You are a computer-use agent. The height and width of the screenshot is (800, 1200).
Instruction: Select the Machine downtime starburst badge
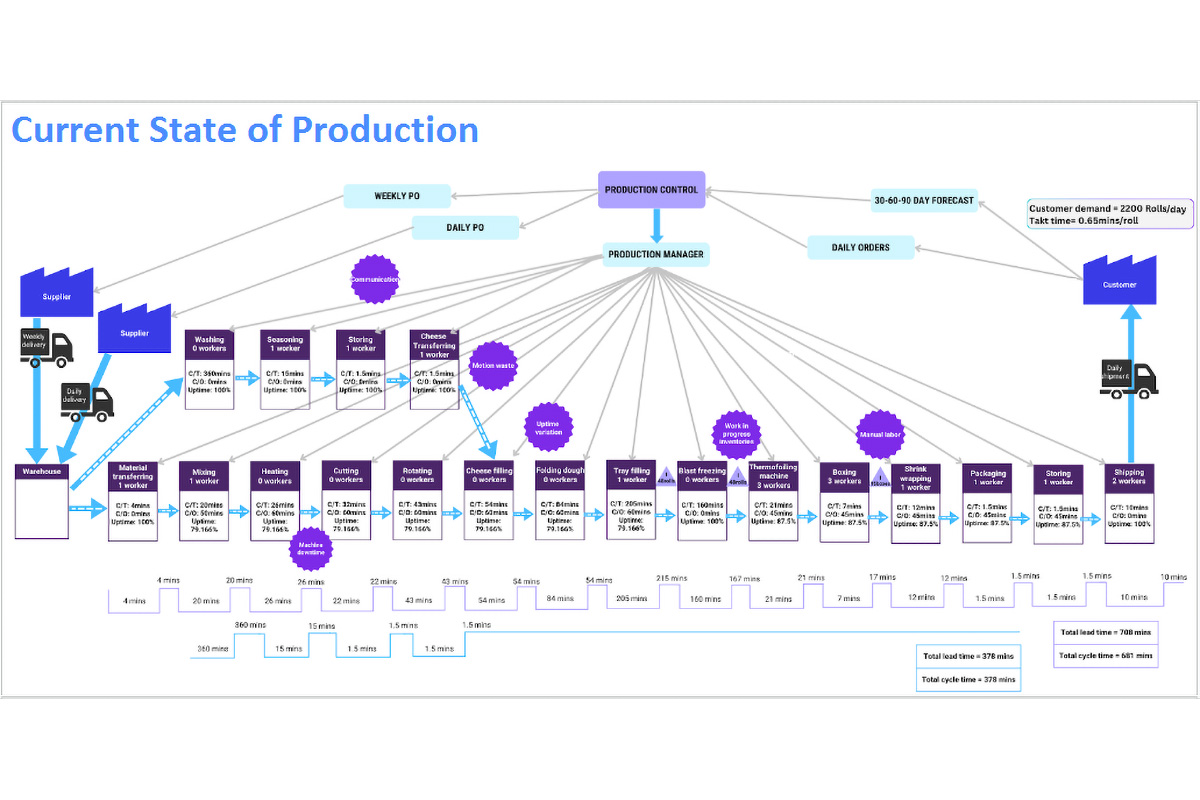(310, 547)
